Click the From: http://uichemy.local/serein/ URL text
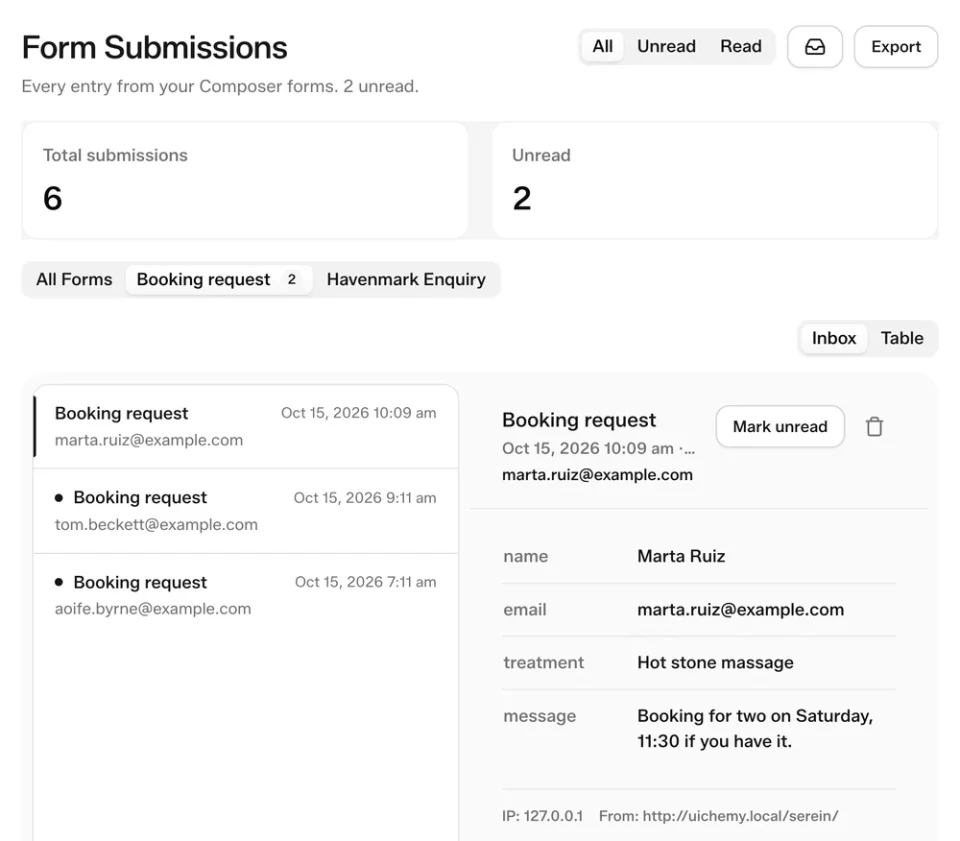This screenshot has width=960, height=841. pos(718,816)
